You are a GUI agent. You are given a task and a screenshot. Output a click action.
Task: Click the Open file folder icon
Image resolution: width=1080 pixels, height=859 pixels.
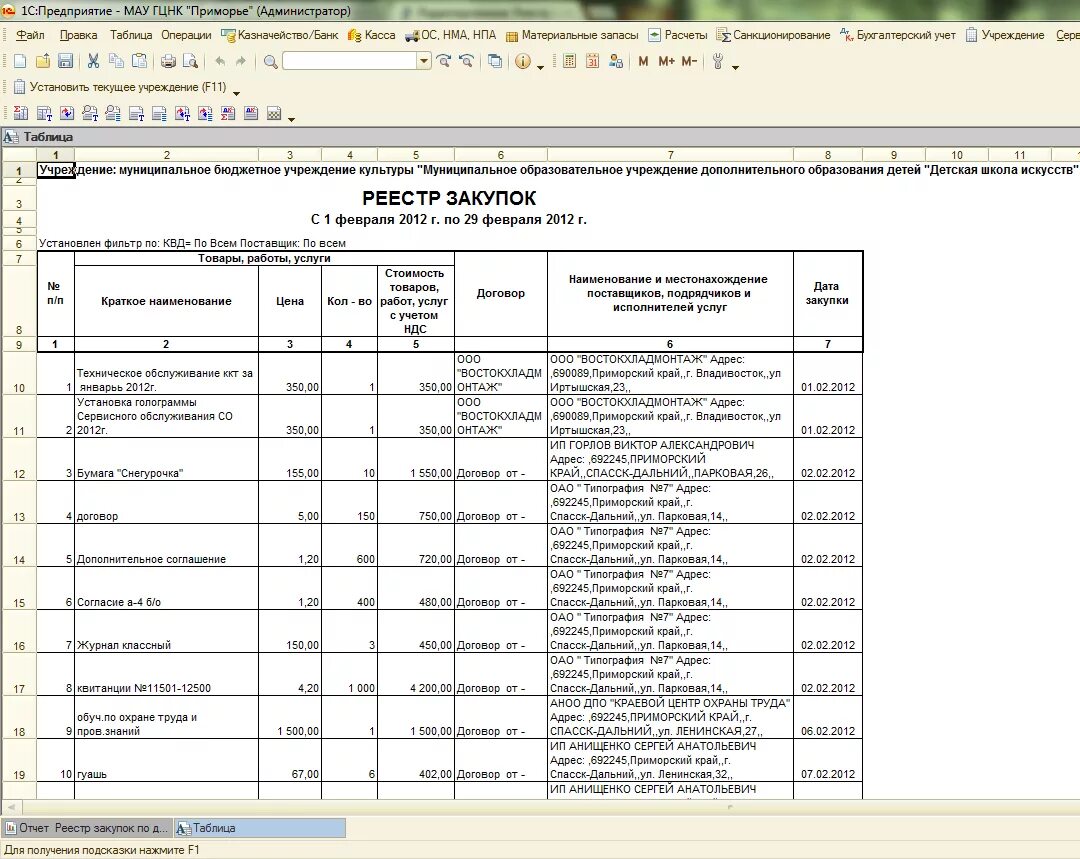click(x=43, y=61)
